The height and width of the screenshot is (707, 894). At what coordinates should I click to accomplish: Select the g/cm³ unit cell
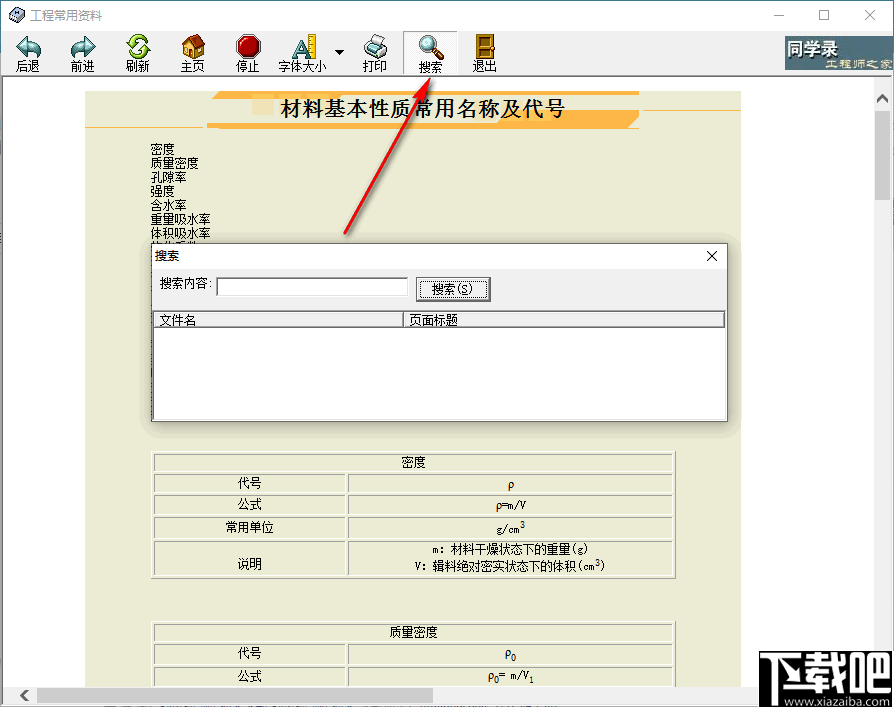(x=510, y=527)
